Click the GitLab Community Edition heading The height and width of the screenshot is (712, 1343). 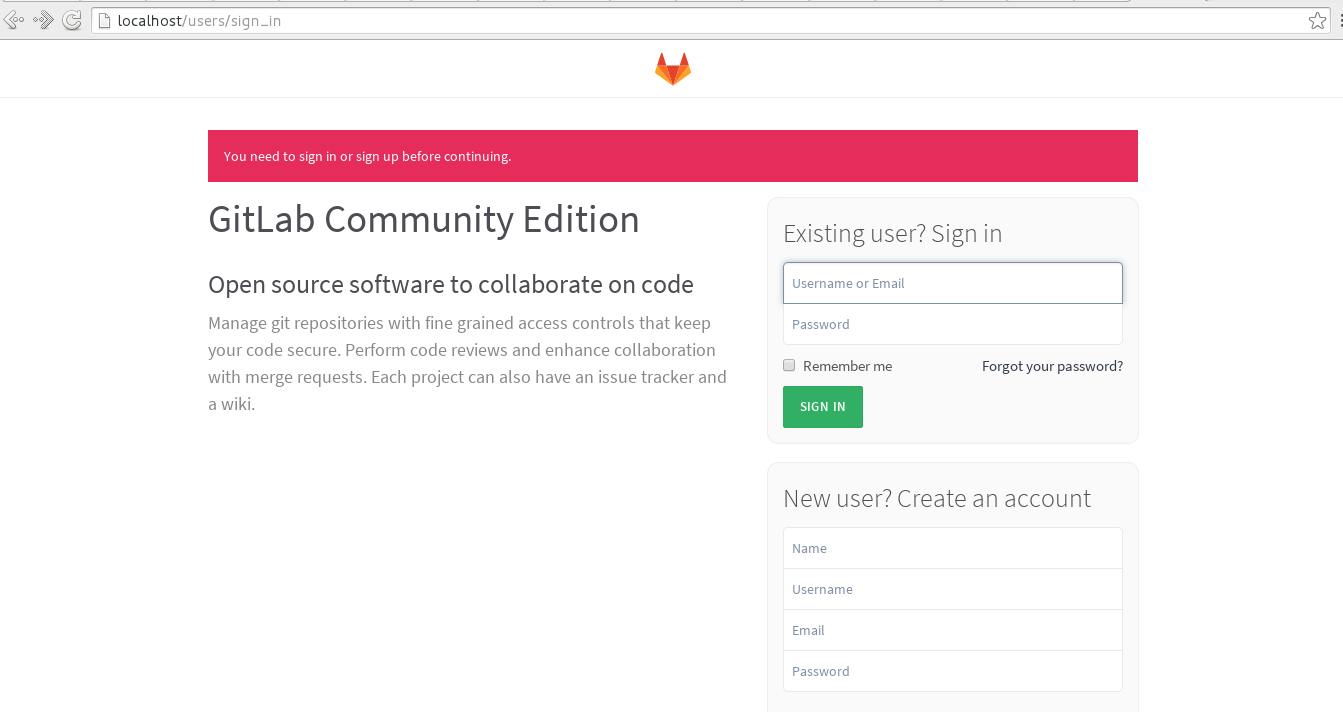(423, 220)
